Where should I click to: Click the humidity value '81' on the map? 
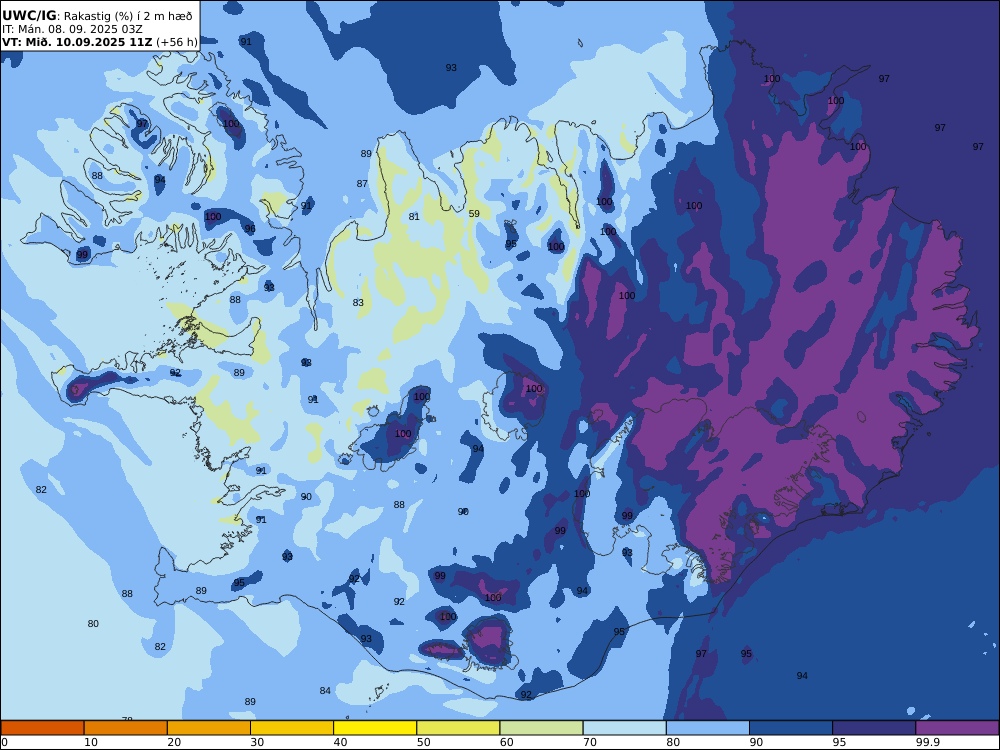tap(414, 217)
